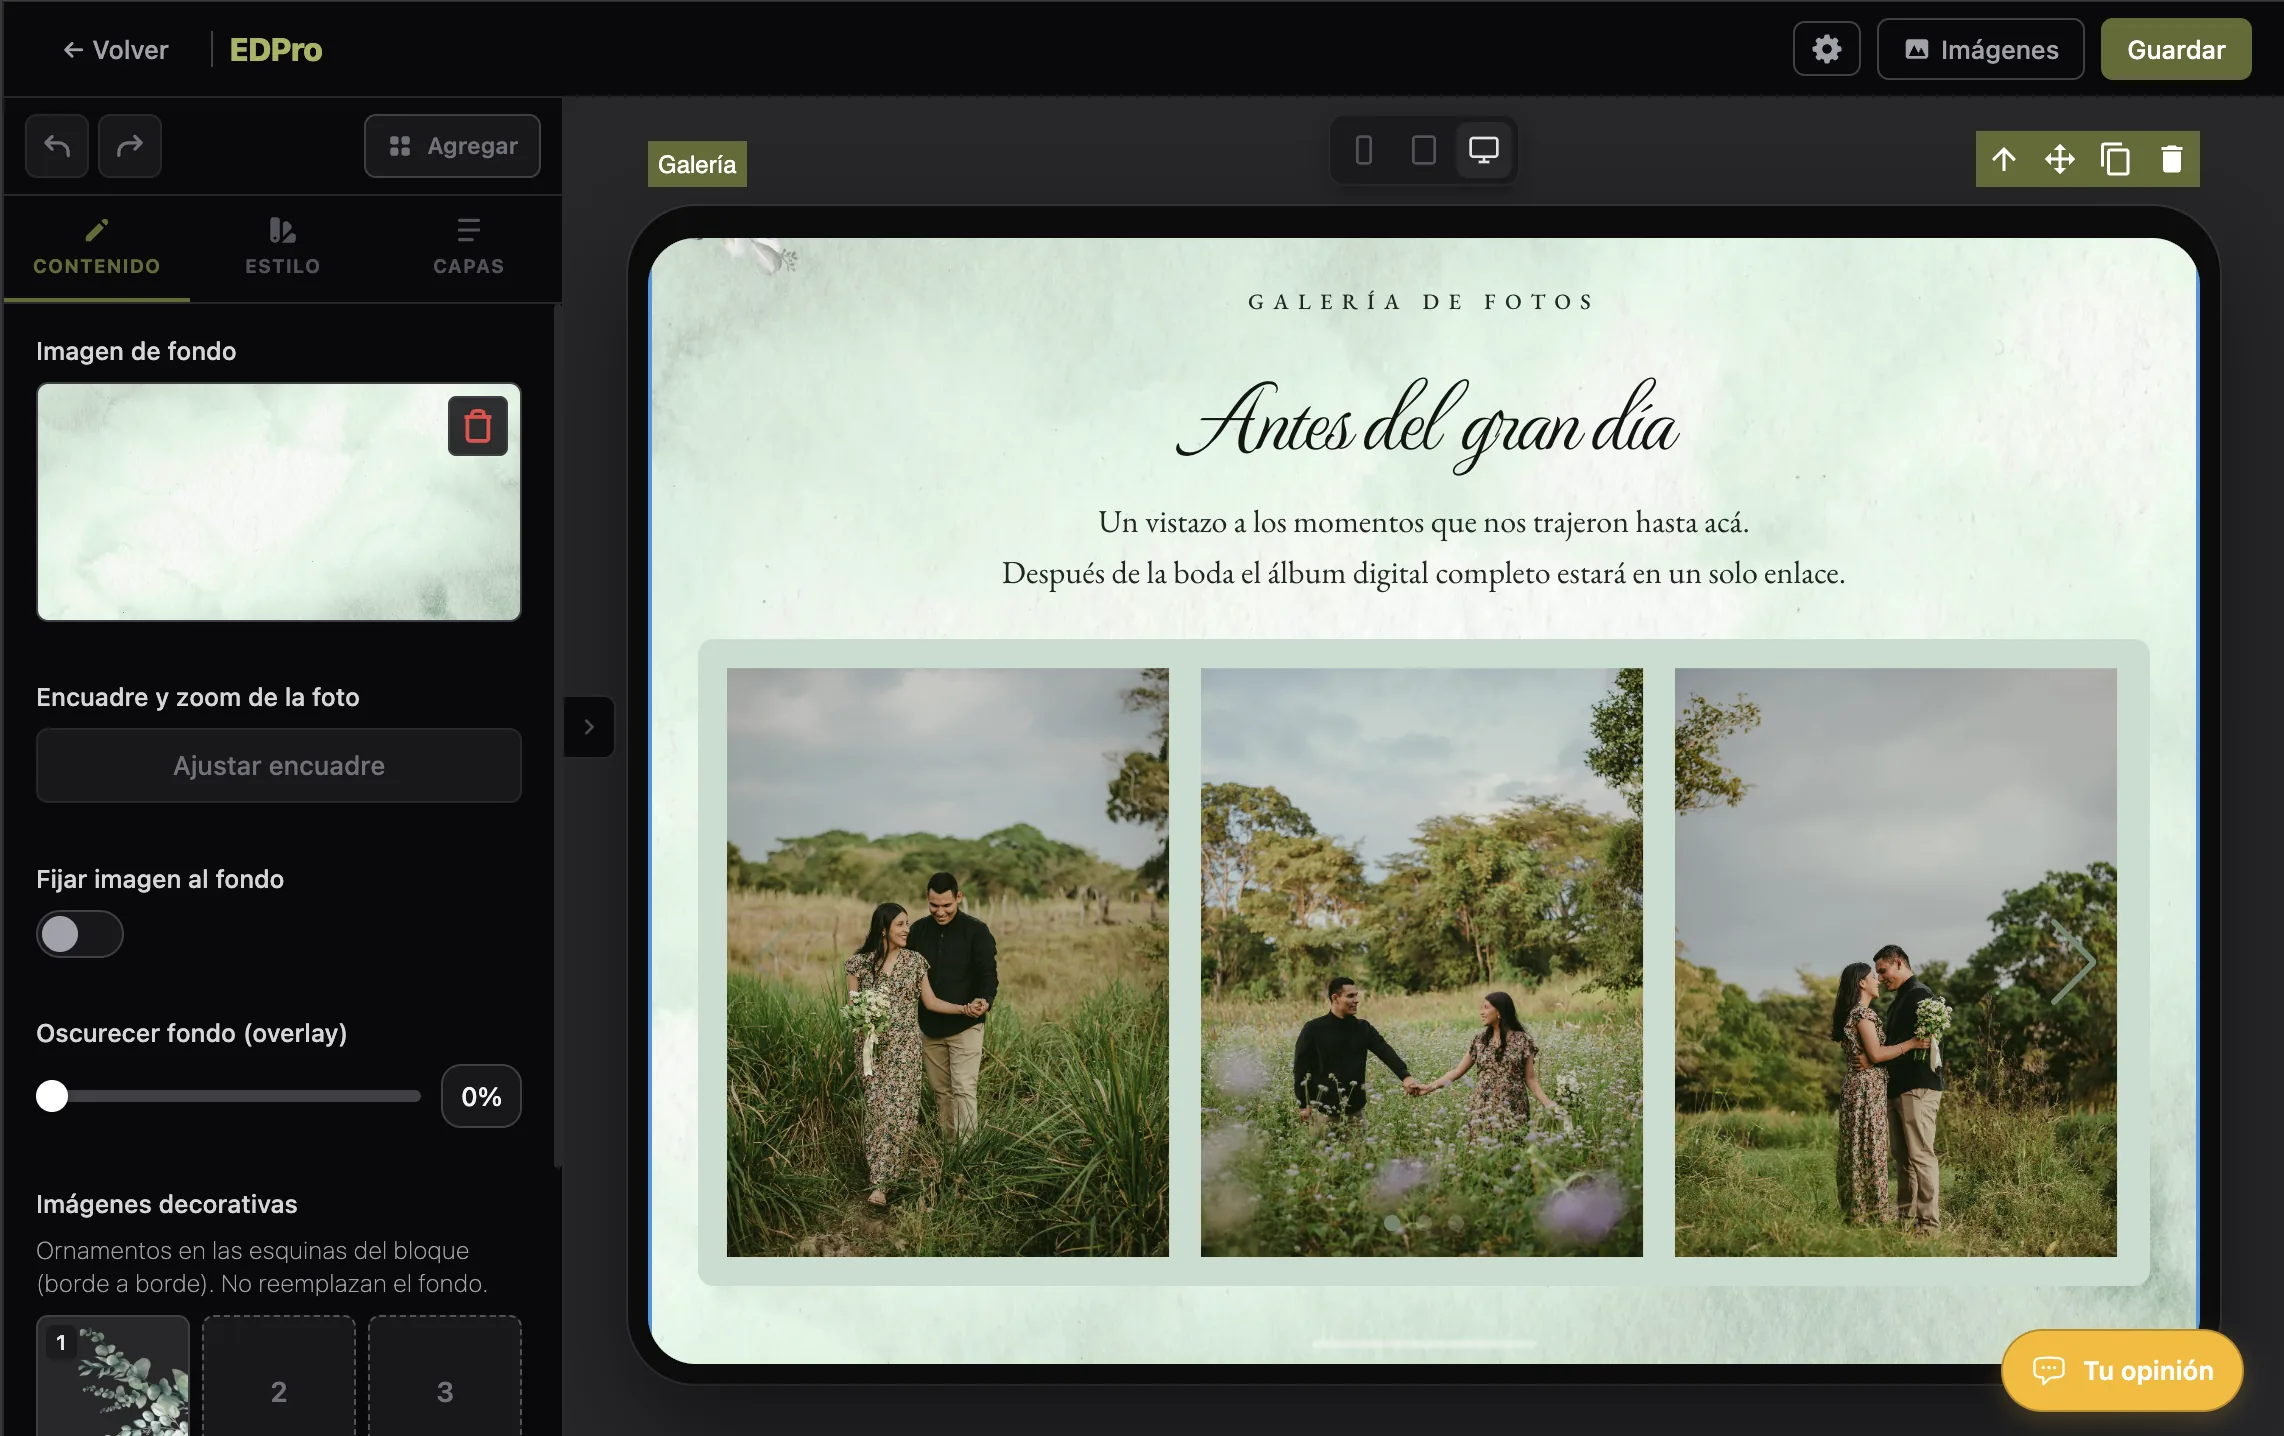
Task: Click the middle gallery photo holding hands
Action: pos(1421,962)
